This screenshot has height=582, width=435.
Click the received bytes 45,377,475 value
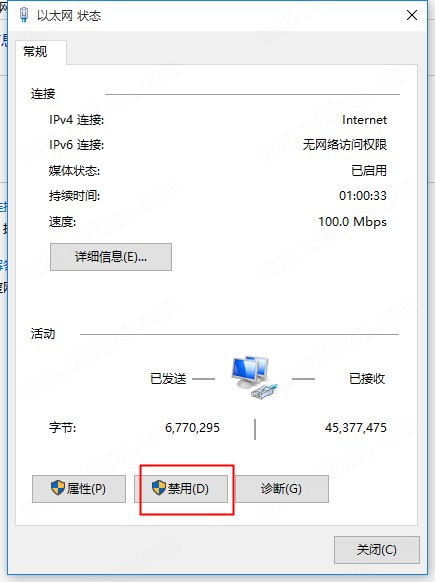[x=356, y=428]
